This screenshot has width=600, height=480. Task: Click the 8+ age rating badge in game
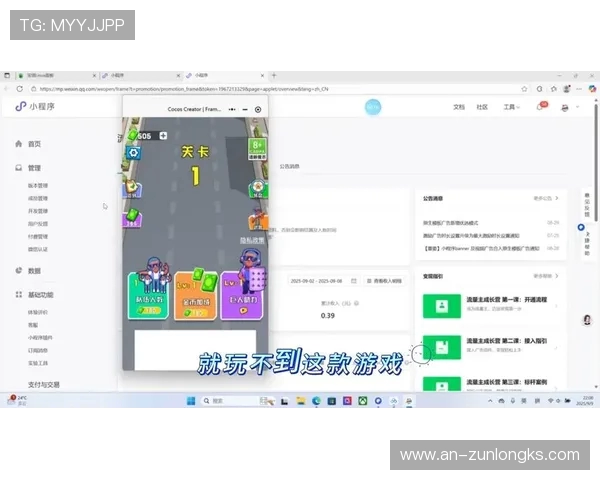click(257, 149)
